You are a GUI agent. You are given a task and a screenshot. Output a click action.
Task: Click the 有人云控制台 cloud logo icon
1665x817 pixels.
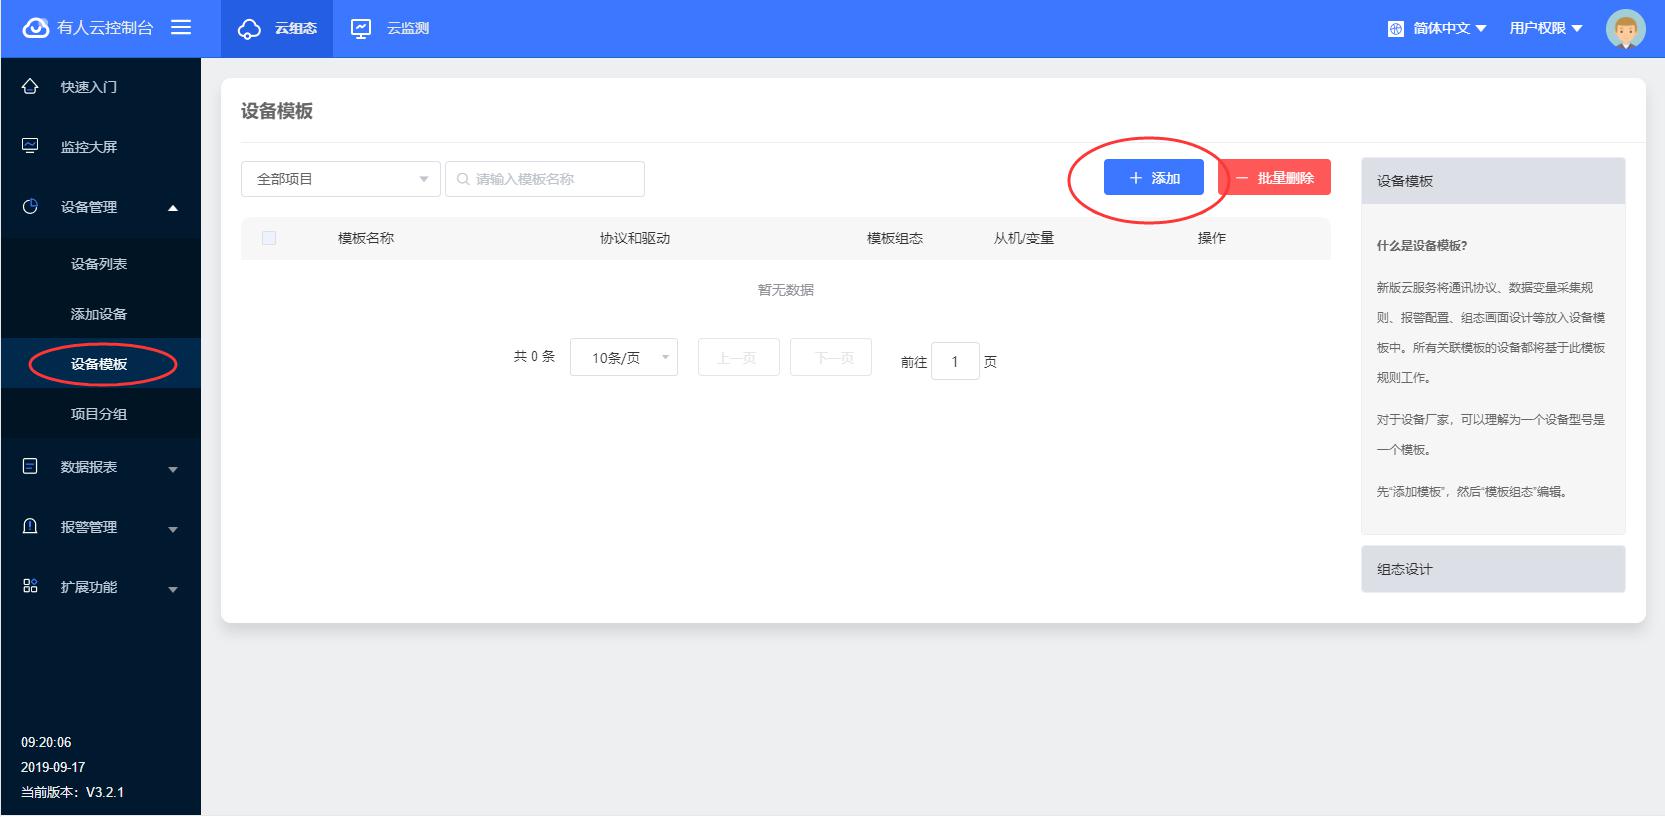[35, 28]
